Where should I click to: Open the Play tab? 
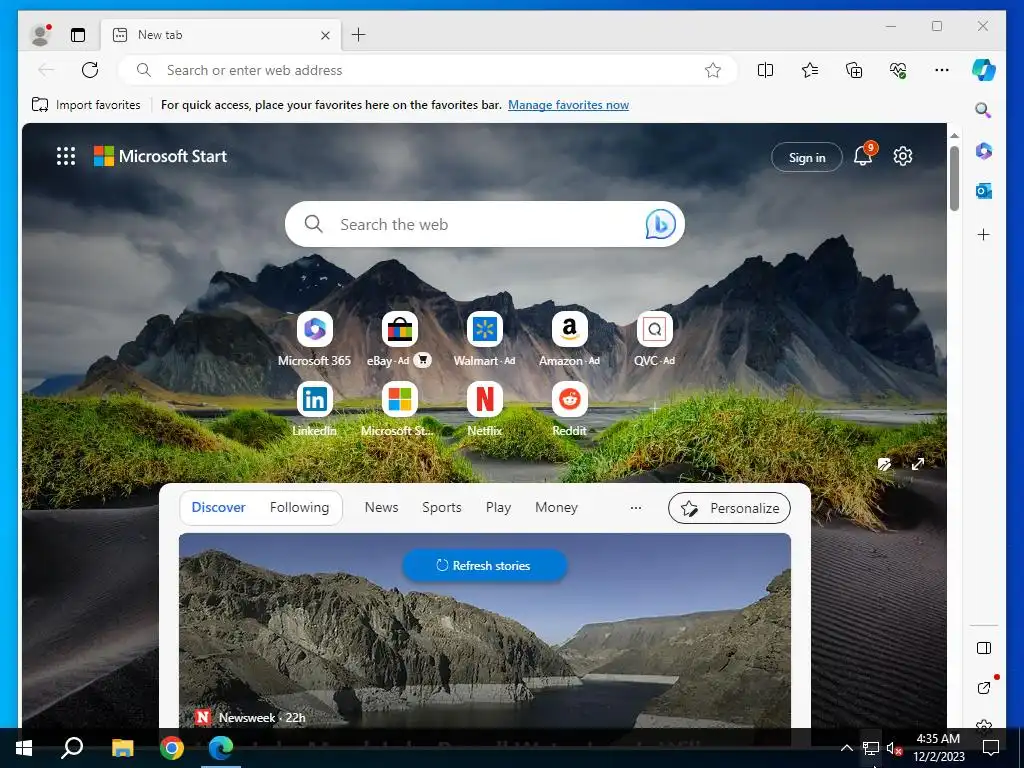498,507
